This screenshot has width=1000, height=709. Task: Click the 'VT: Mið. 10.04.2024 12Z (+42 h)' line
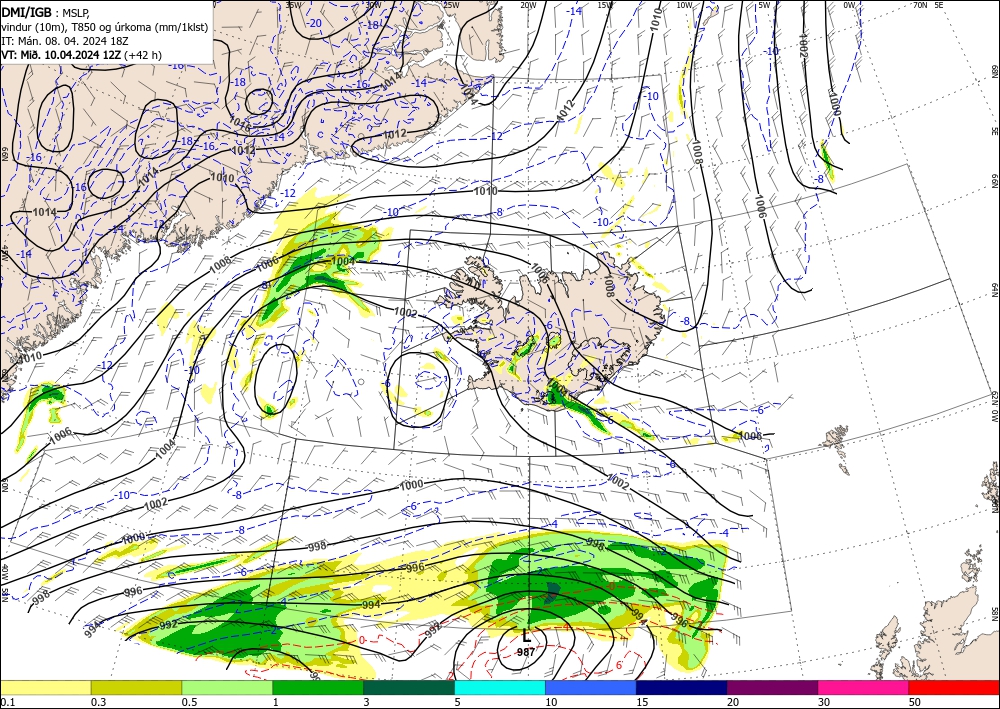pyautogui.click(x=82, y=55)
